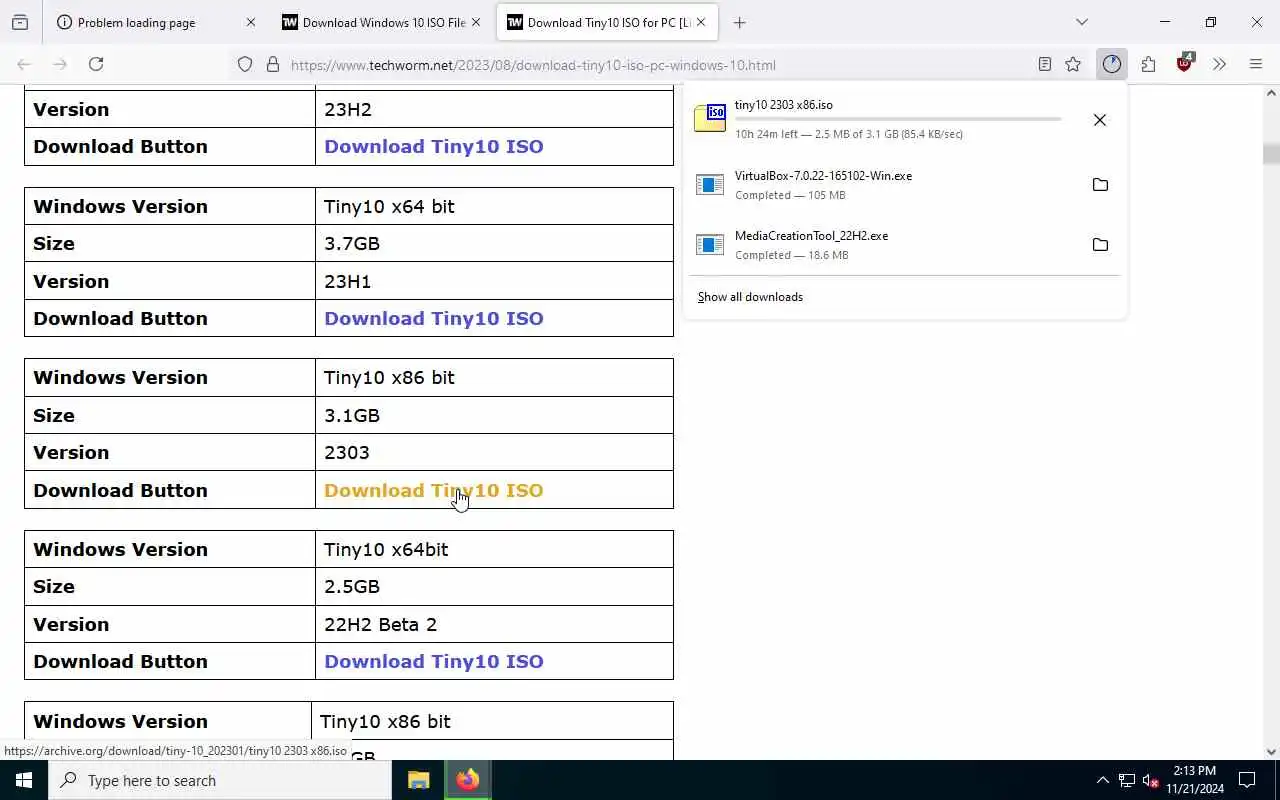This screenshot has width=1280, height=800.
Task: List all tabs dropdown arrow
Action: tap(1081, 22)
